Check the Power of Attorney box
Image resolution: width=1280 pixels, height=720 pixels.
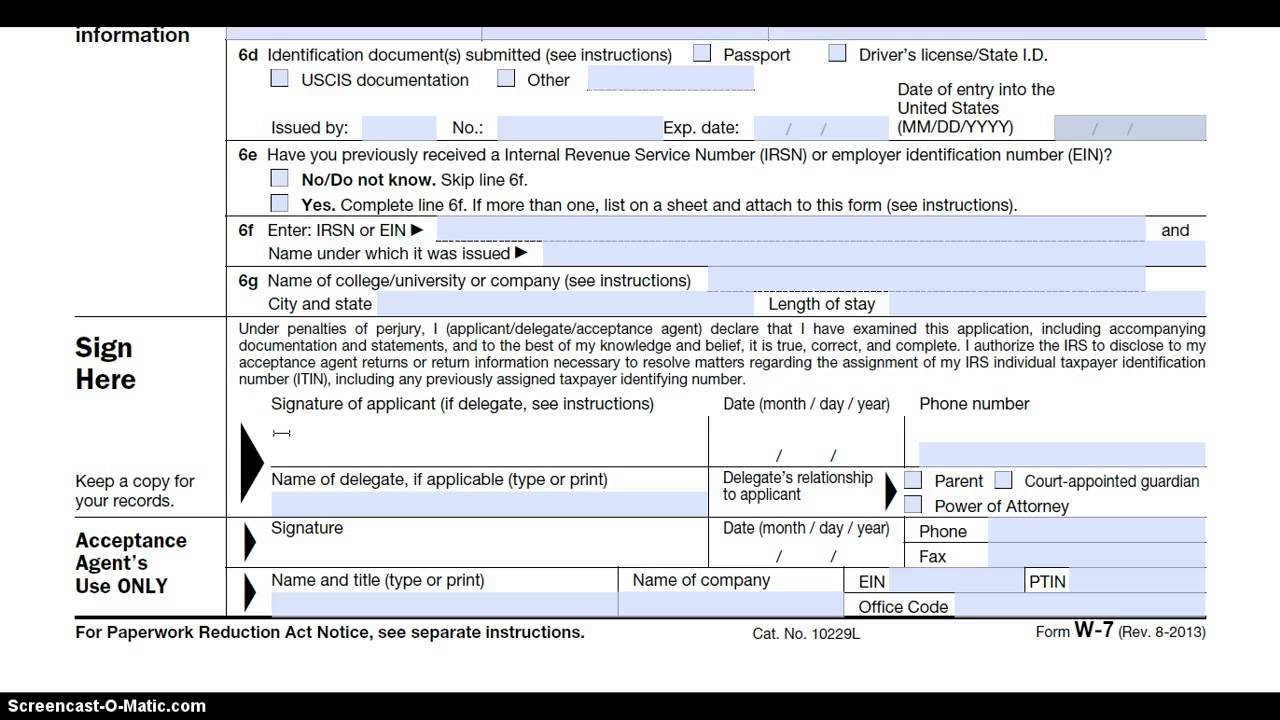tap(913, 505)
